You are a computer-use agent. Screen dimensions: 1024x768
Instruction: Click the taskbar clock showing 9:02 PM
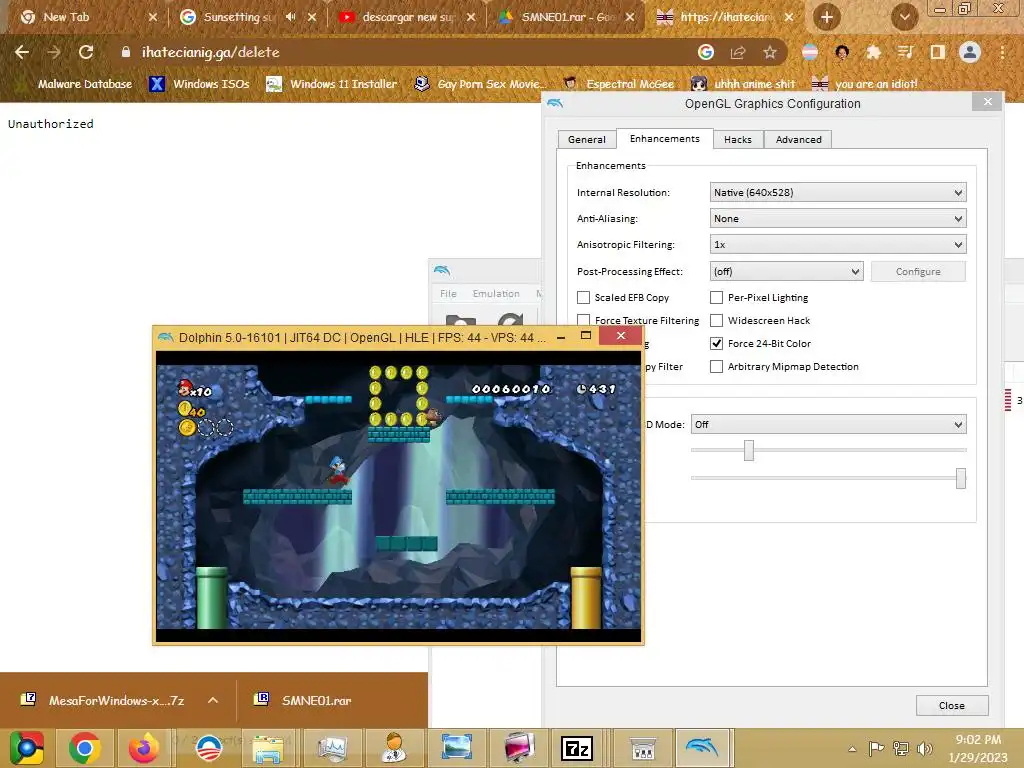point(978,748)
